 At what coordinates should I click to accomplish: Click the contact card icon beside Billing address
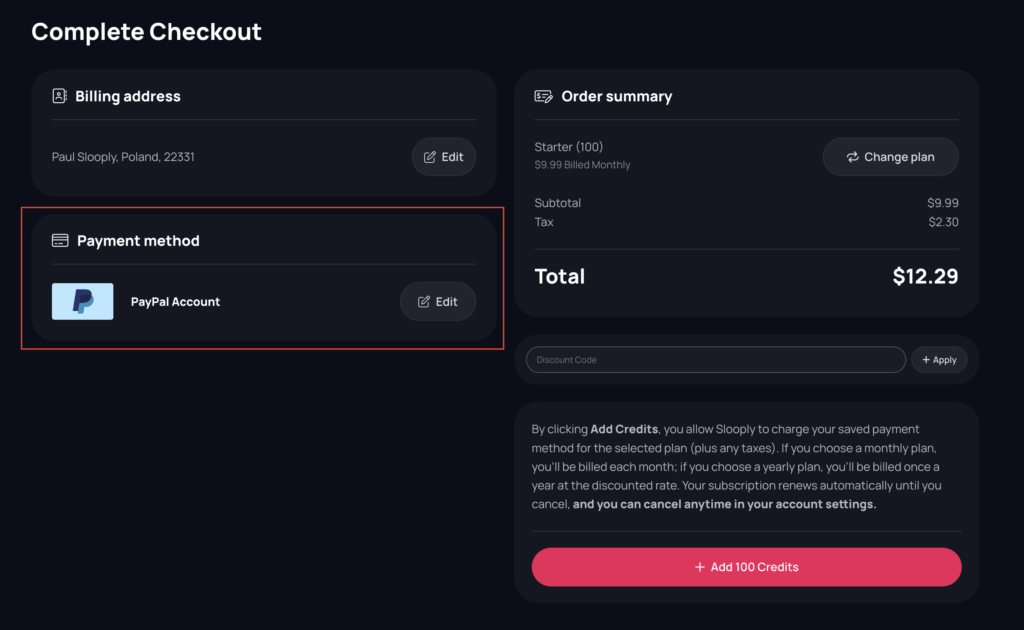60,96
